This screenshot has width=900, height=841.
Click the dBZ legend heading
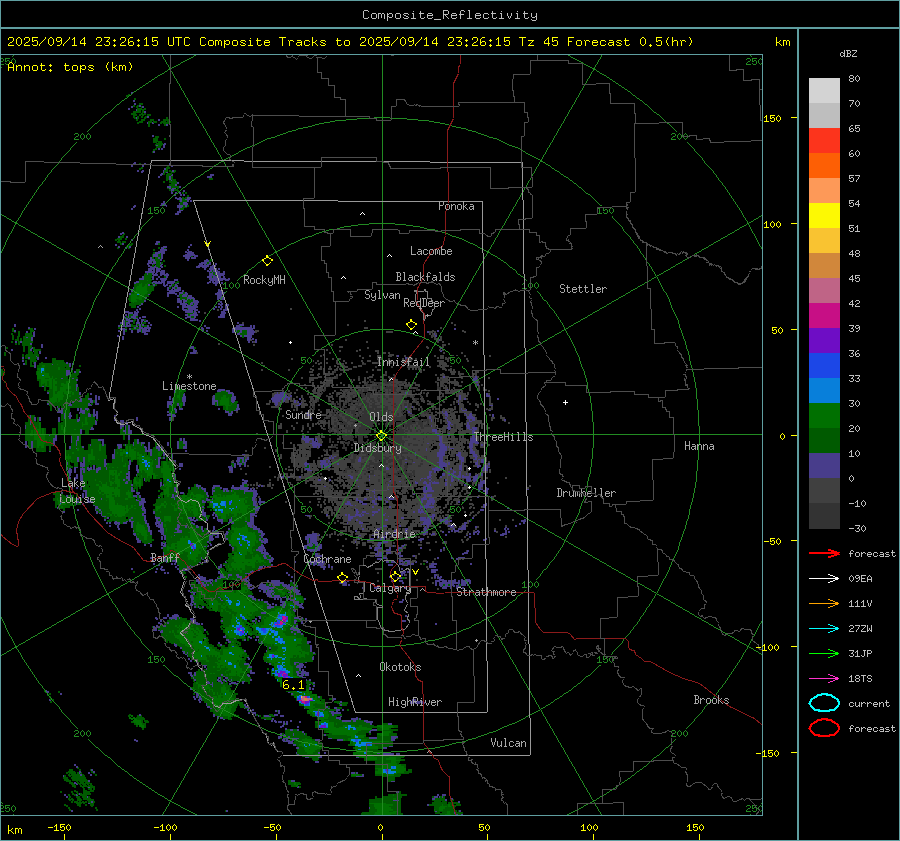pos(848,54)
